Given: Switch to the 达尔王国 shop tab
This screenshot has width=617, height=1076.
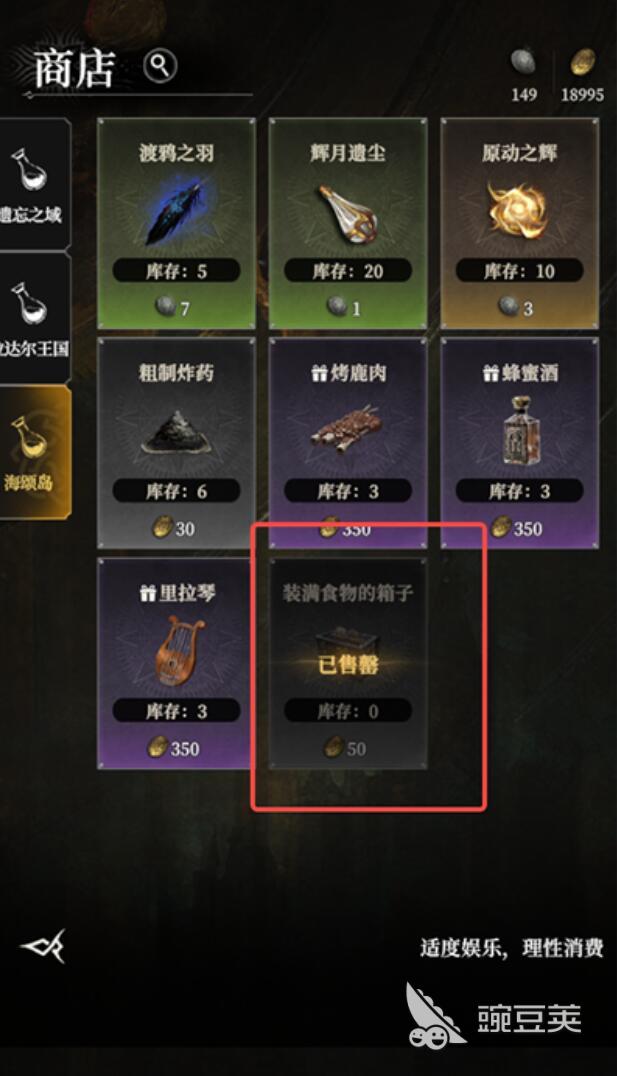Looking at the screenshot, I should tap(32, 317).
